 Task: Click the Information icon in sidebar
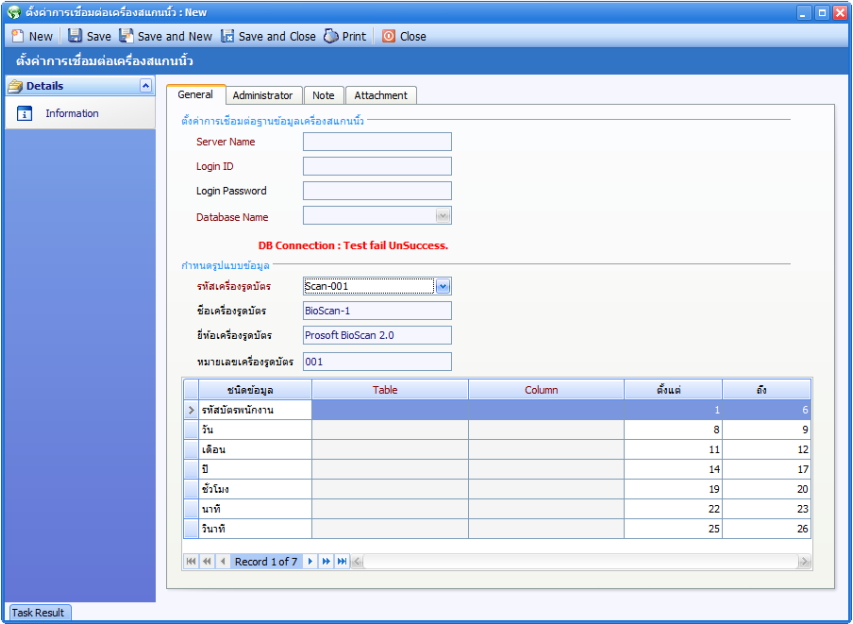point(24,113)
